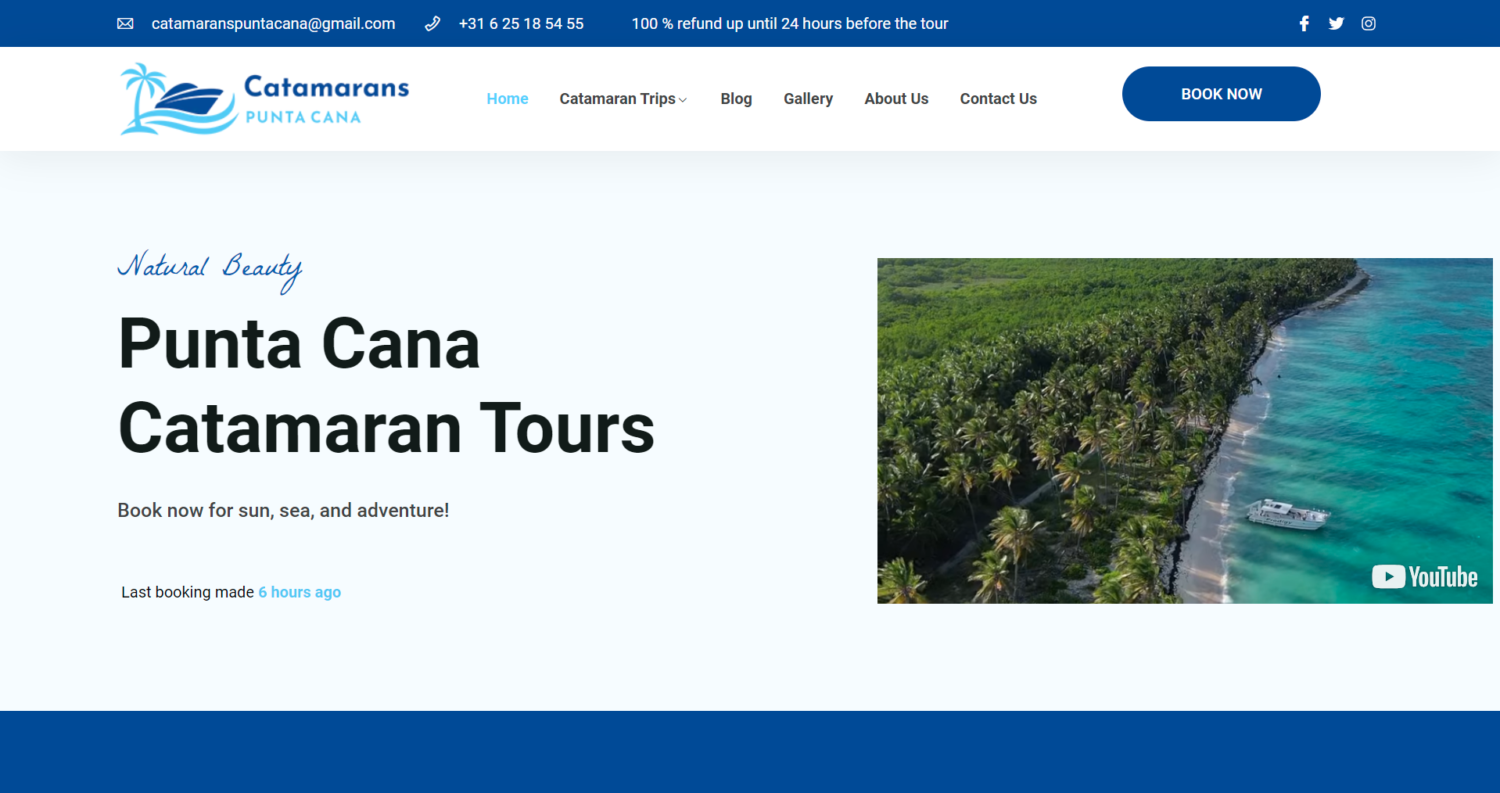Click the envelope email icon
The image size is (1500, 793).
125,24
